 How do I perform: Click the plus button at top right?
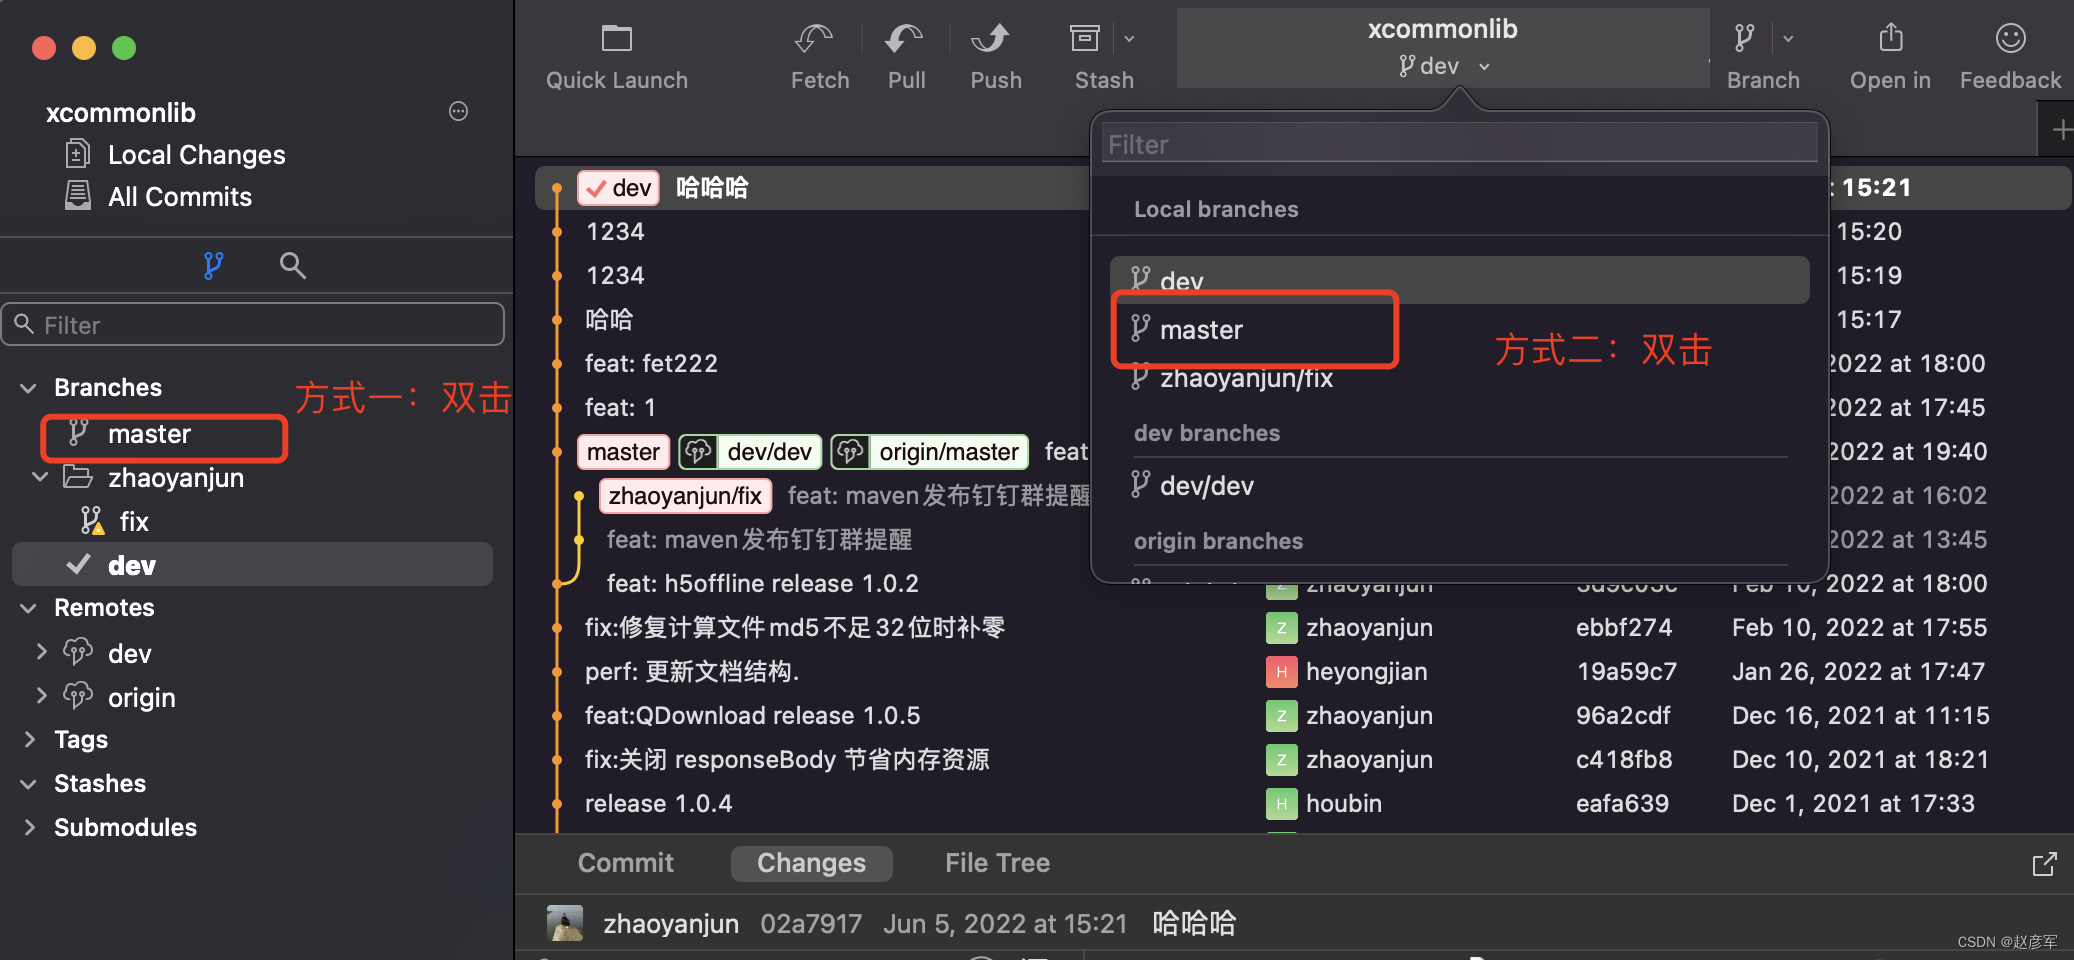tap(2061, 130)
